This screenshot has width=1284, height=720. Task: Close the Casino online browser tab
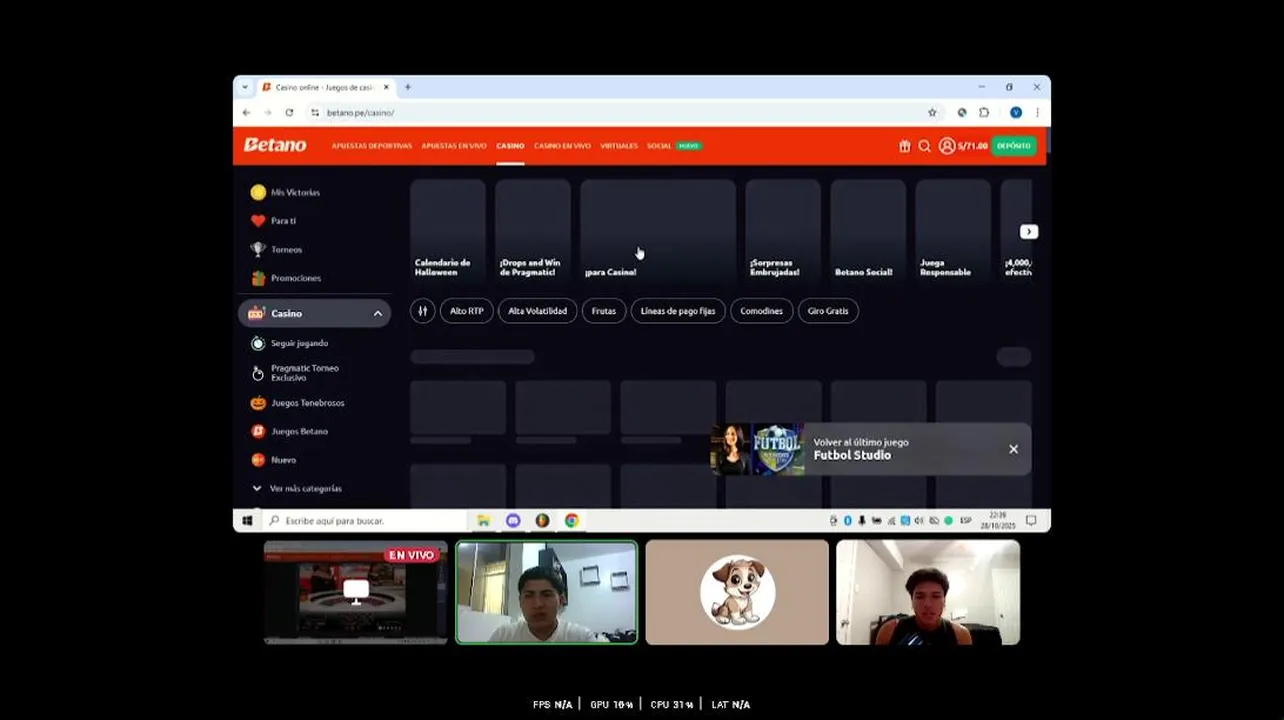[386, 88]
